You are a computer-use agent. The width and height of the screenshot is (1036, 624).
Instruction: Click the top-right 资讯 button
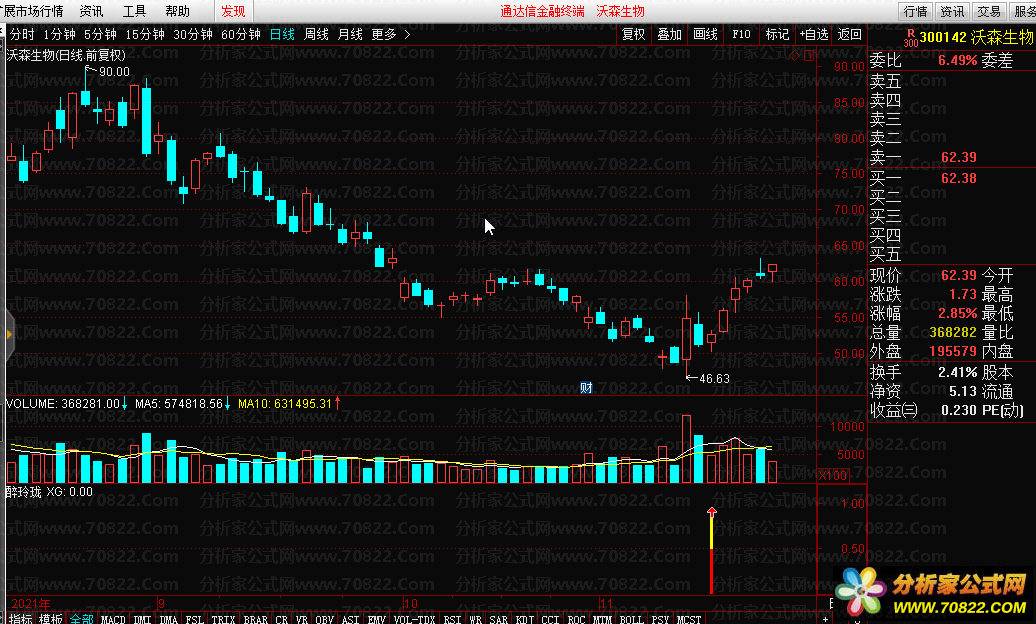[952, 11]
